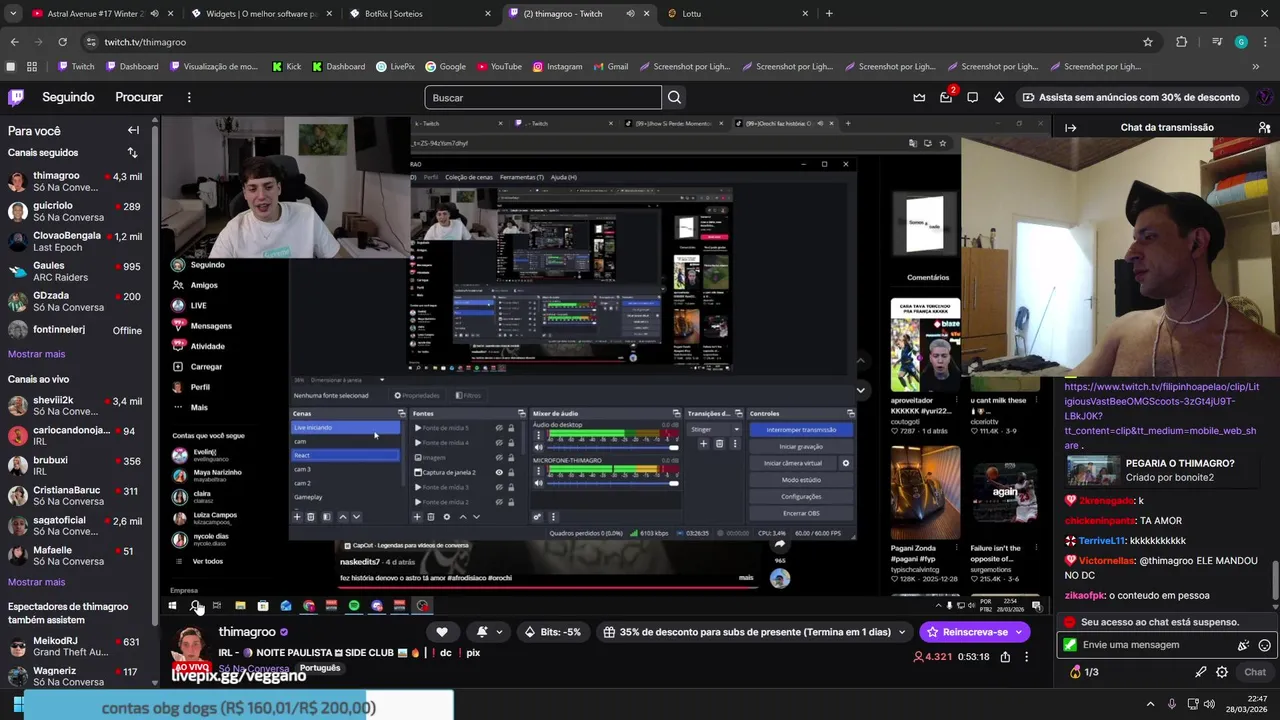Expand the Reinscreva-se dropdown arrow

pos(1019,632)
